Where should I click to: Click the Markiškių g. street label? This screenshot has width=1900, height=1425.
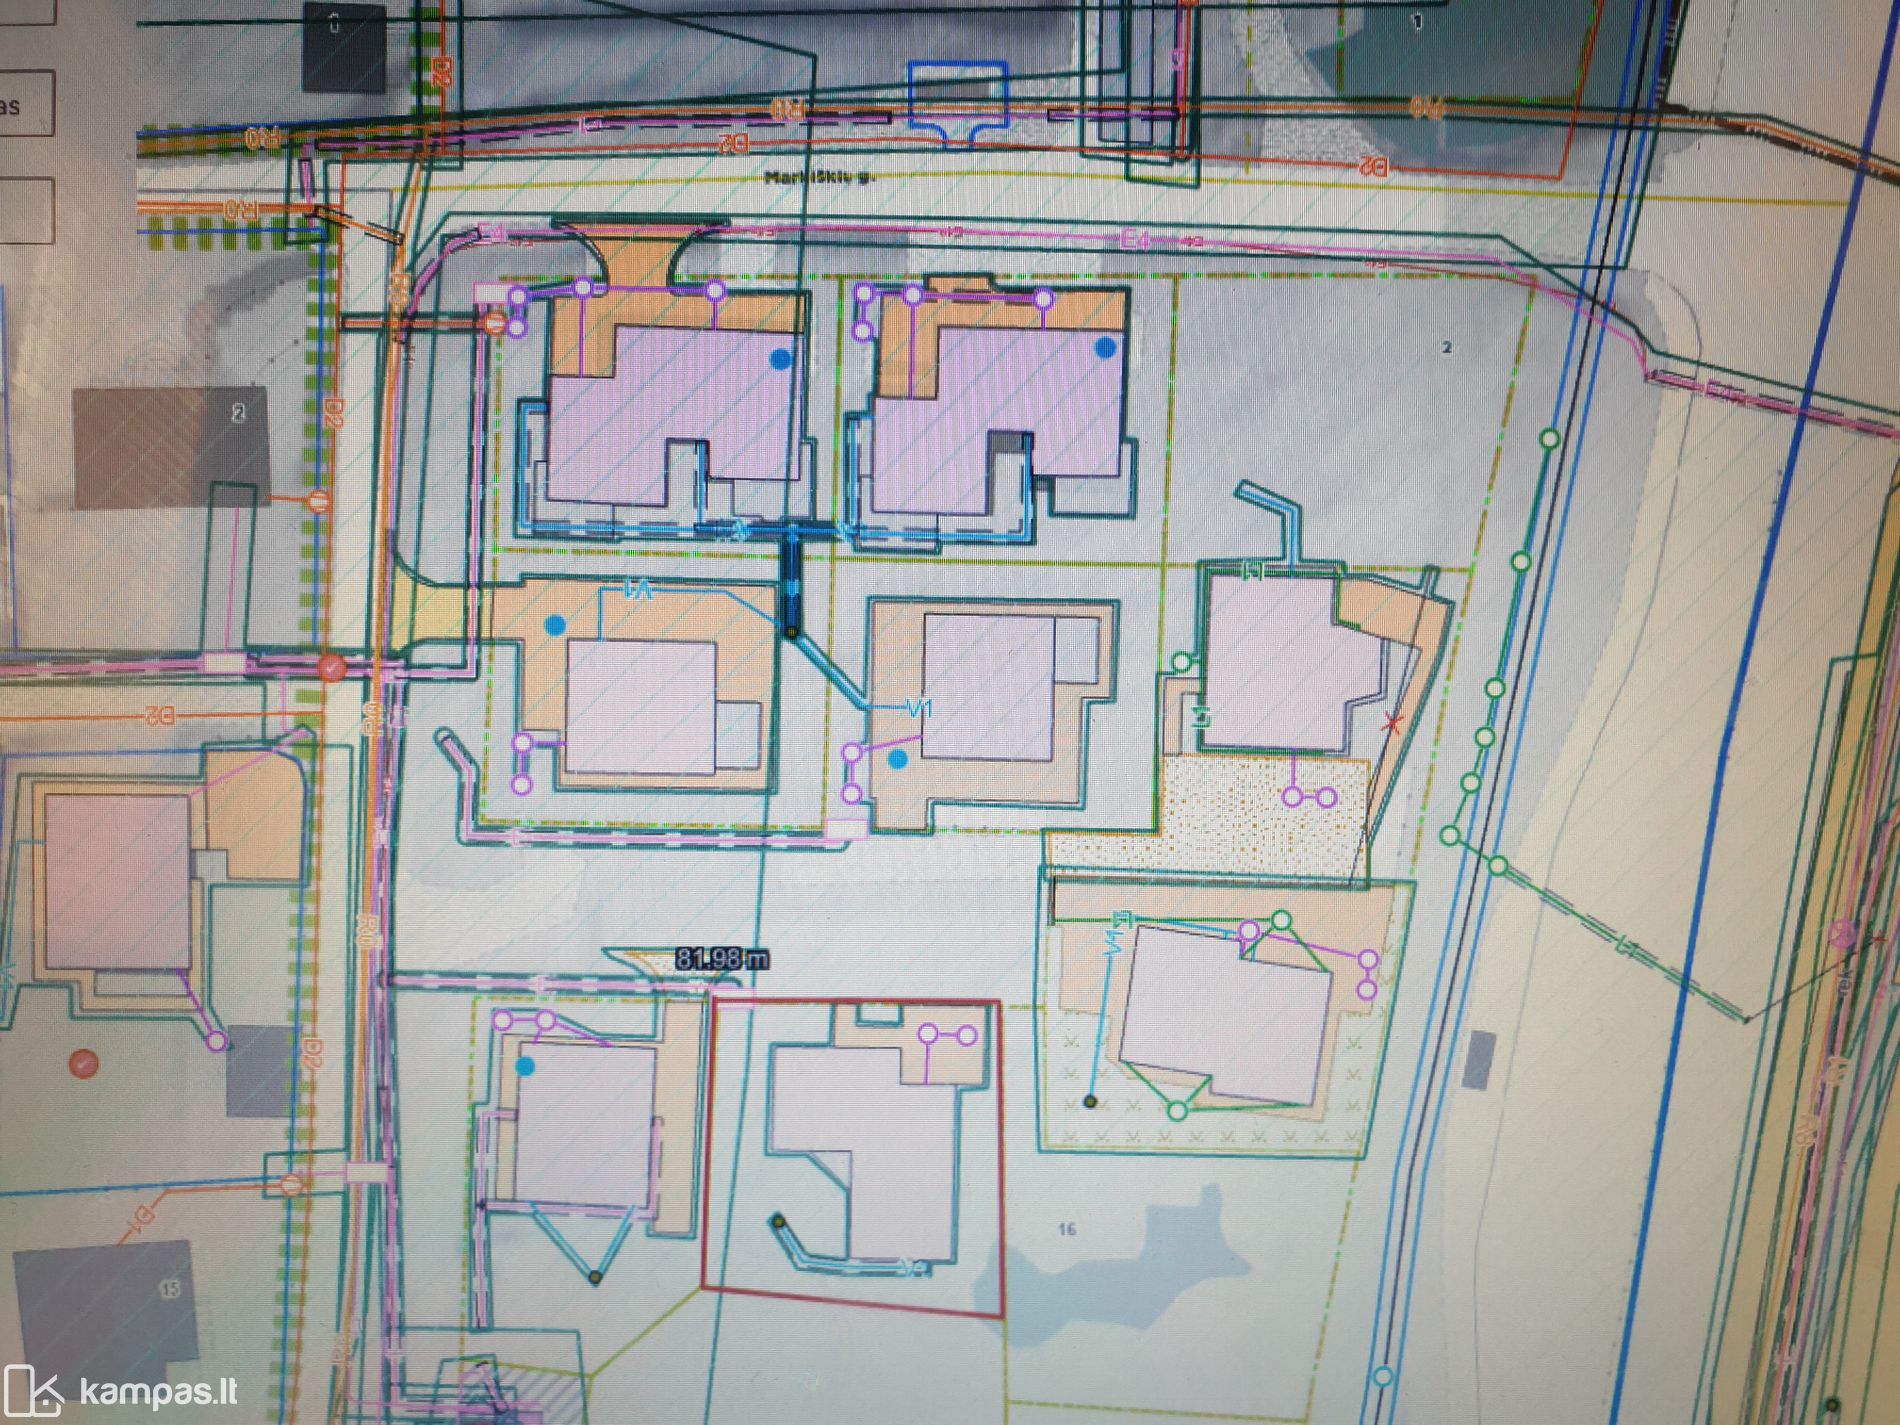tap(820, 178)
